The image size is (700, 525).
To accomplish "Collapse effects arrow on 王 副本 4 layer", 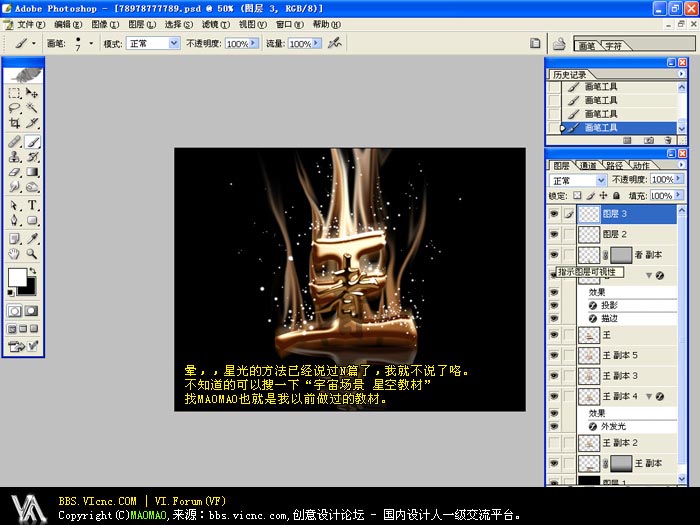I will coord(650,397).
